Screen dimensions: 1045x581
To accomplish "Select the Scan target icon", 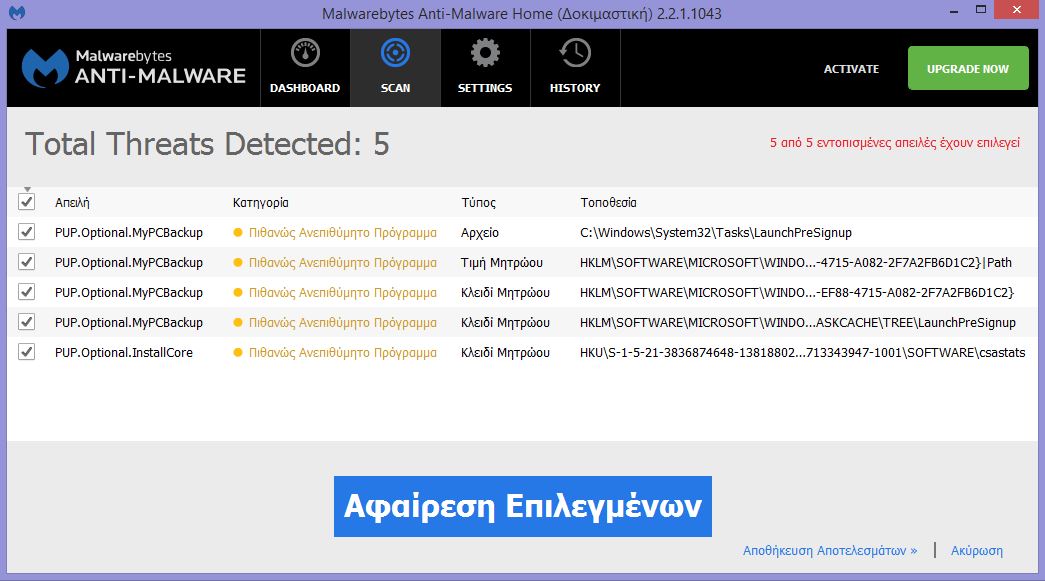I will (395, 53).
